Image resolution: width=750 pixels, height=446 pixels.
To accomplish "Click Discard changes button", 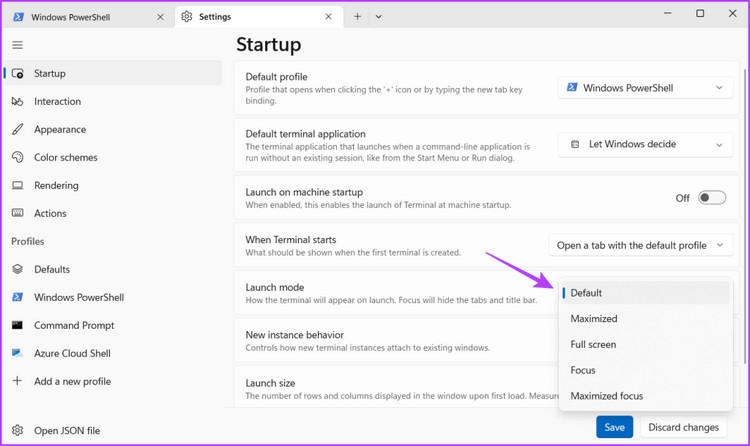I will (x=683, y=427).
